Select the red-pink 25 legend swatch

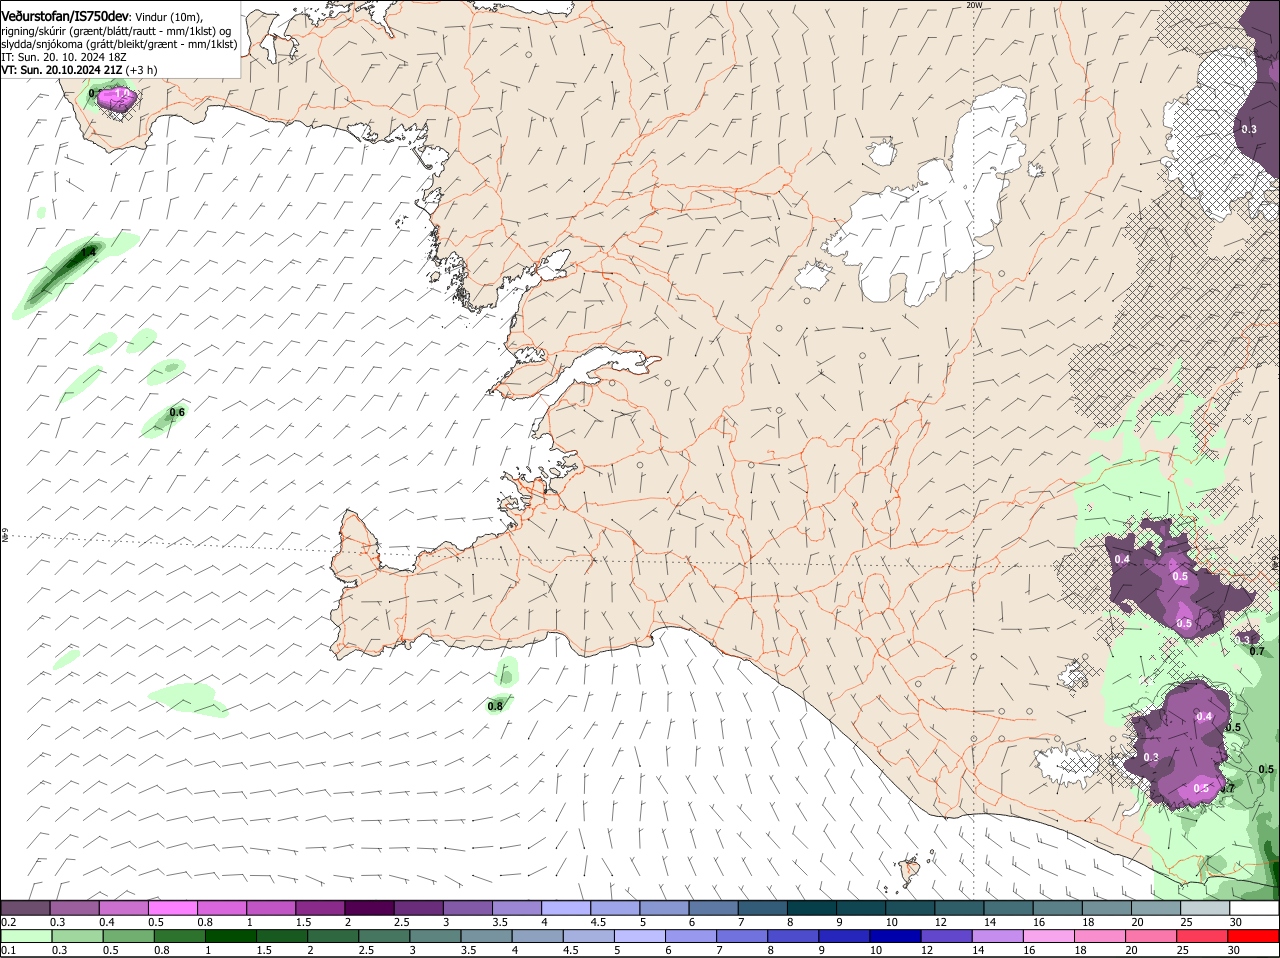click(1205, 935)
